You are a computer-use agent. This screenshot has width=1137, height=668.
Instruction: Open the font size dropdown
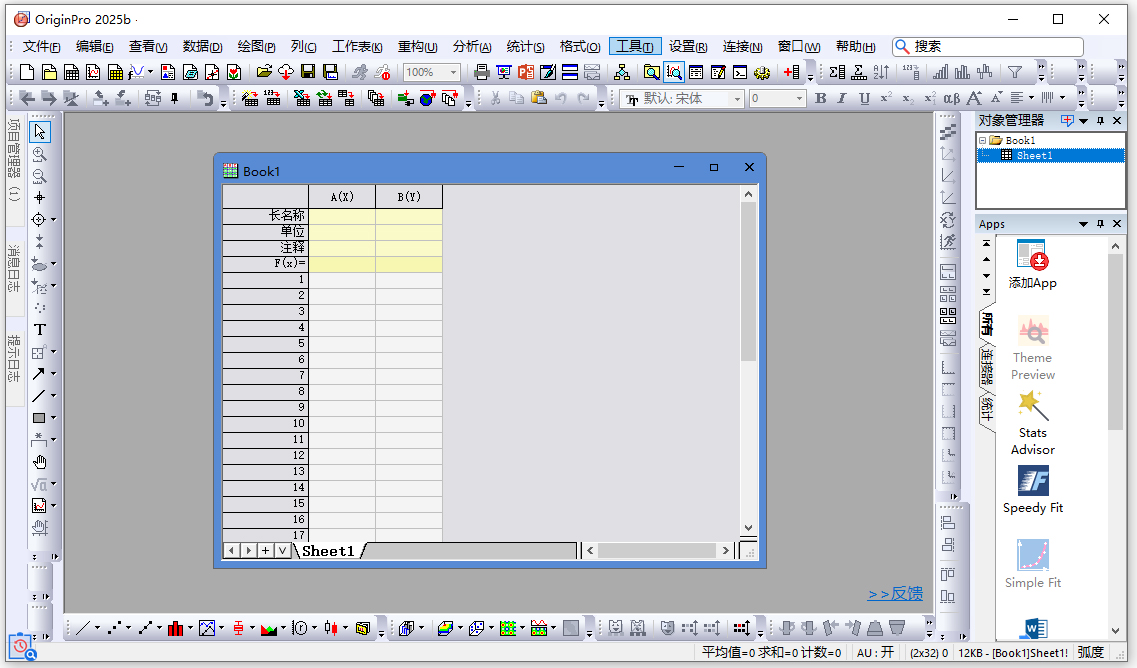[x=799, y=98]
